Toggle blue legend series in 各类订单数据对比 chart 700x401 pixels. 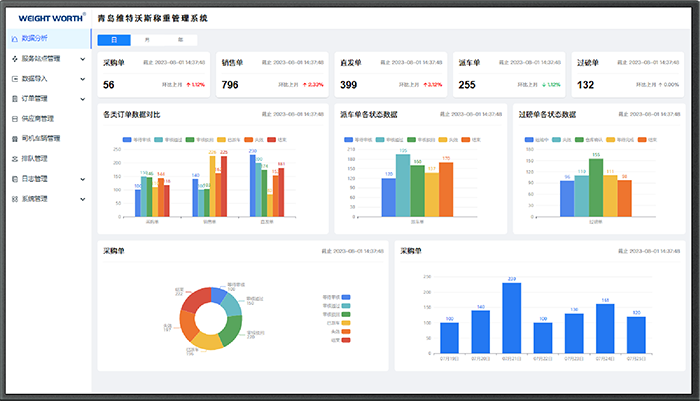[x=127, y=140]
